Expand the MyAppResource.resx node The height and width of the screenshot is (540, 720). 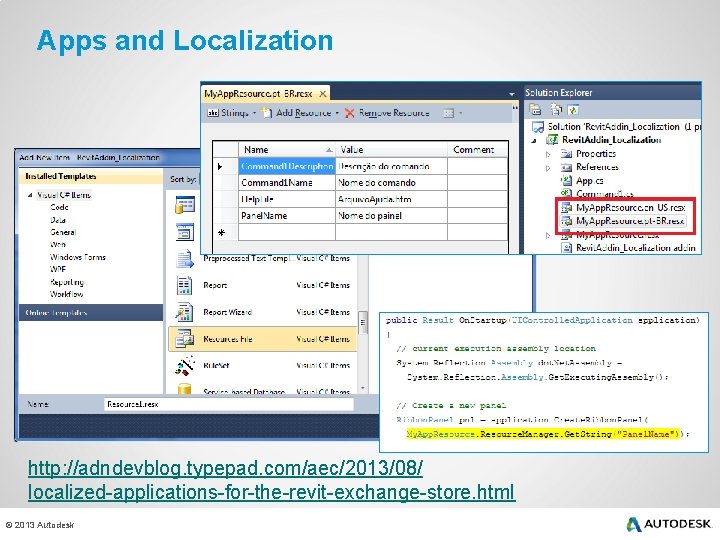548,236
